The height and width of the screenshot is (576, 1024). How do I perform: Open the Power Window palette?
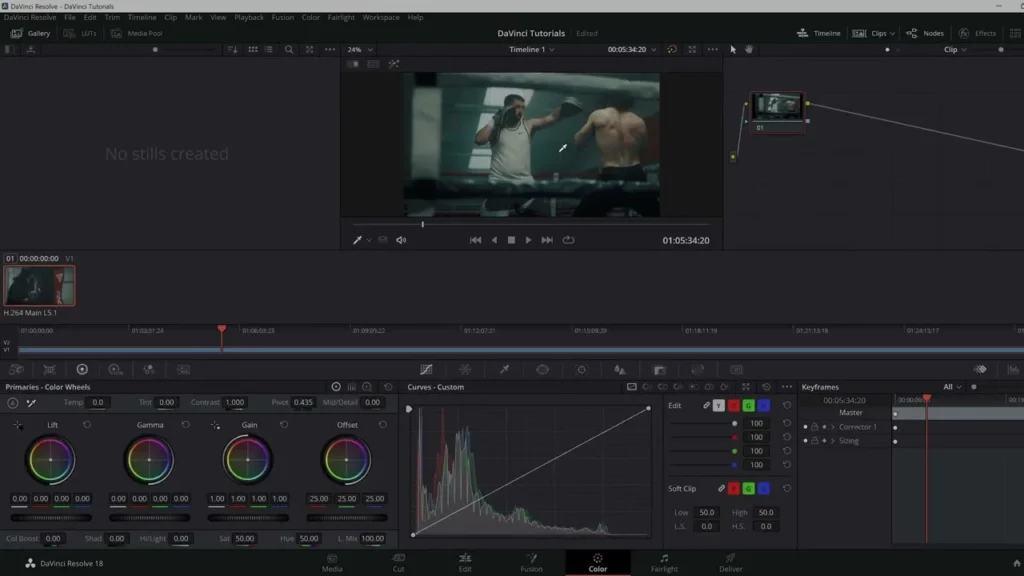543,370
